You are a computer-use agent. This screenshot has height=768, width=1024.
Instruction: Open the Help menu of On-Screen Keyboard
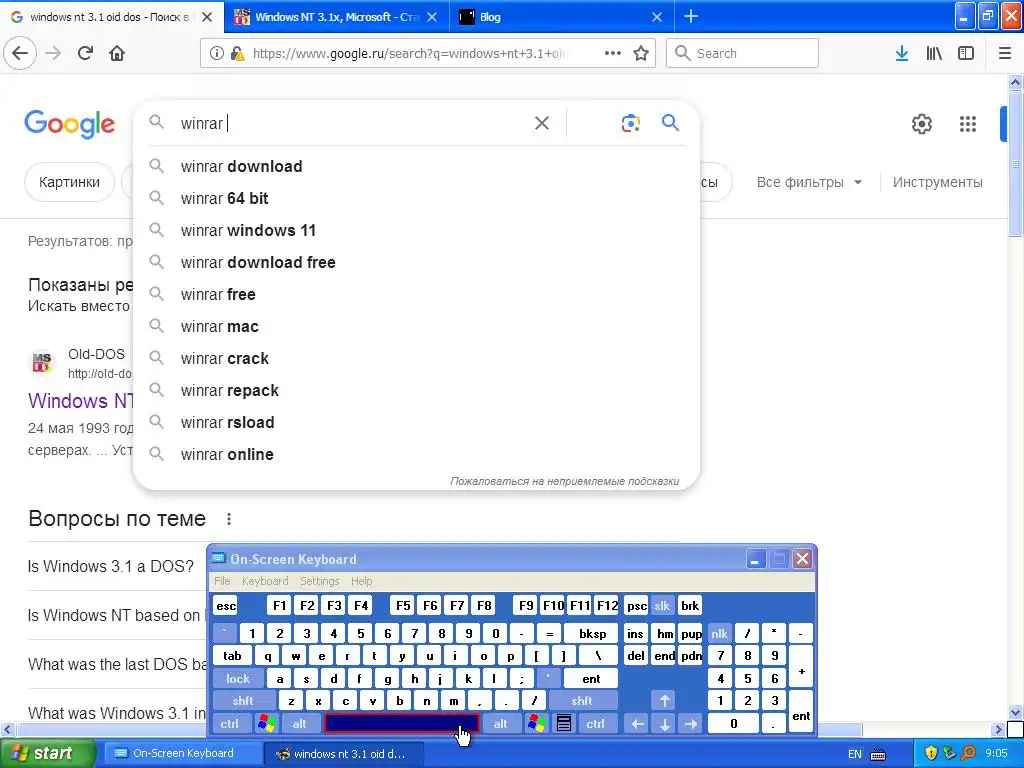point(361,581)
